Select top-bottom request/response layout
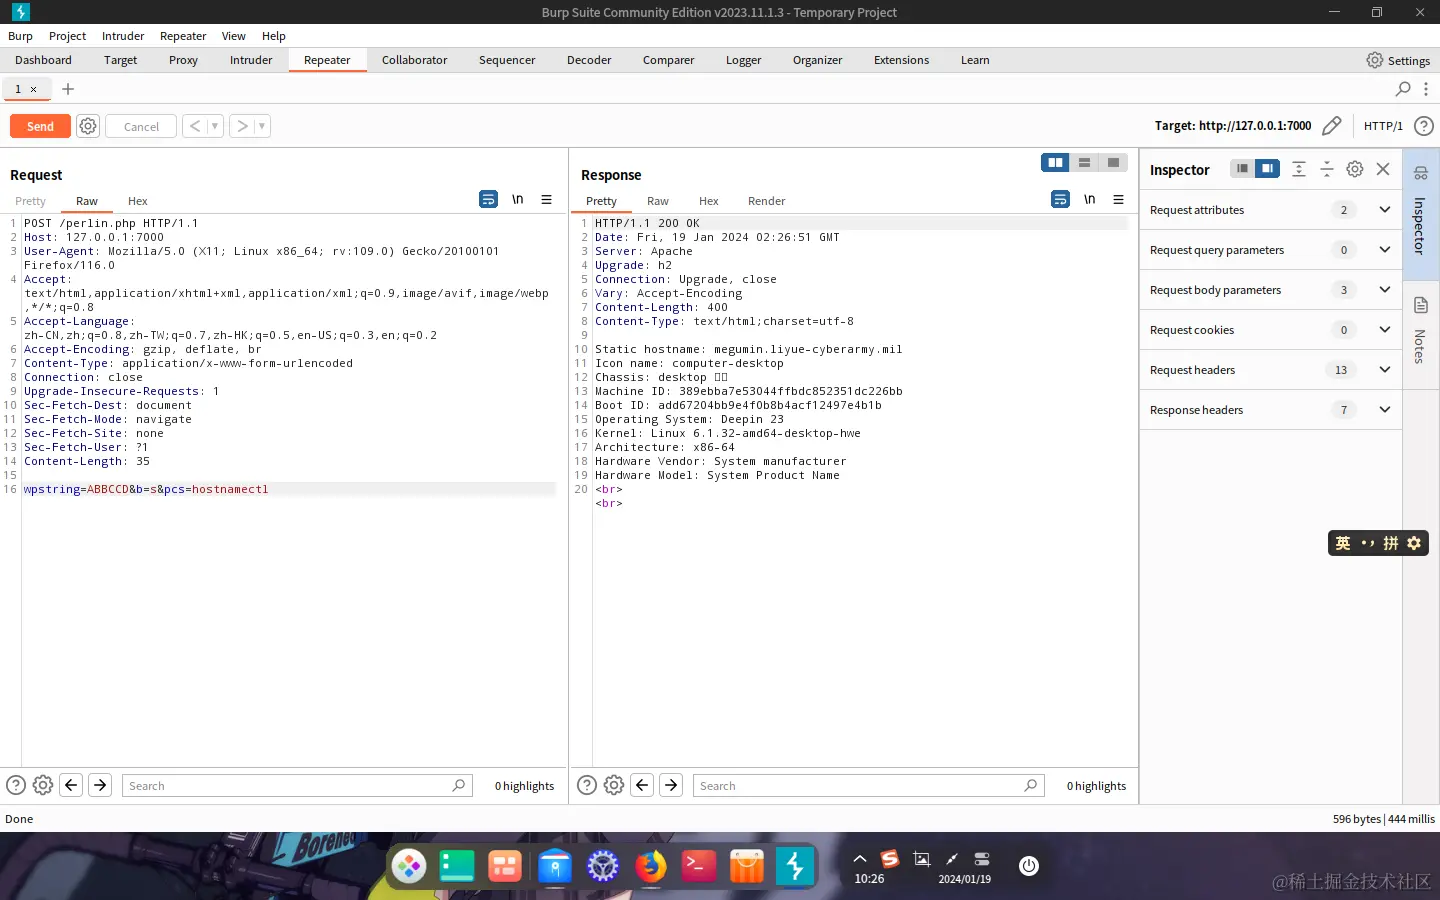This screenshot has height=900, width=1440. coord(1084,163)
